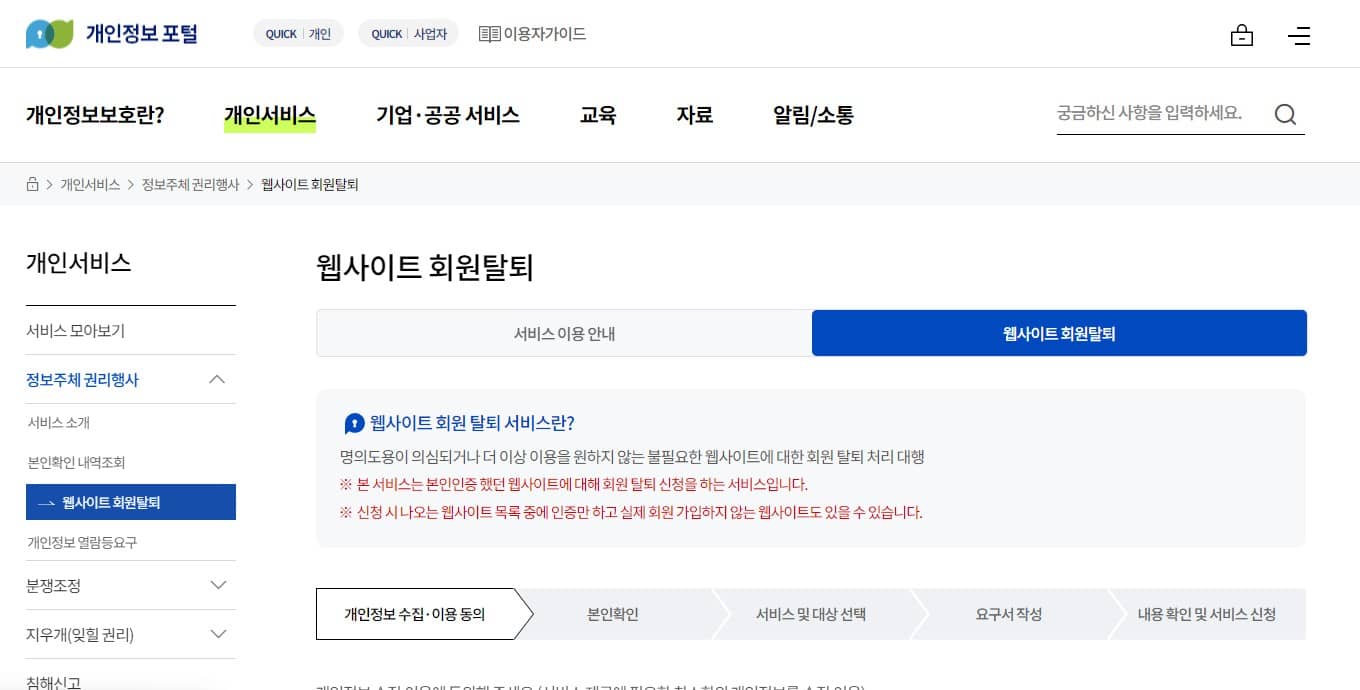This screenshot has height=690, width=1360.
Task: Click the search magnifier icon
Action: pyautogui.click(x=1285, y=114)
